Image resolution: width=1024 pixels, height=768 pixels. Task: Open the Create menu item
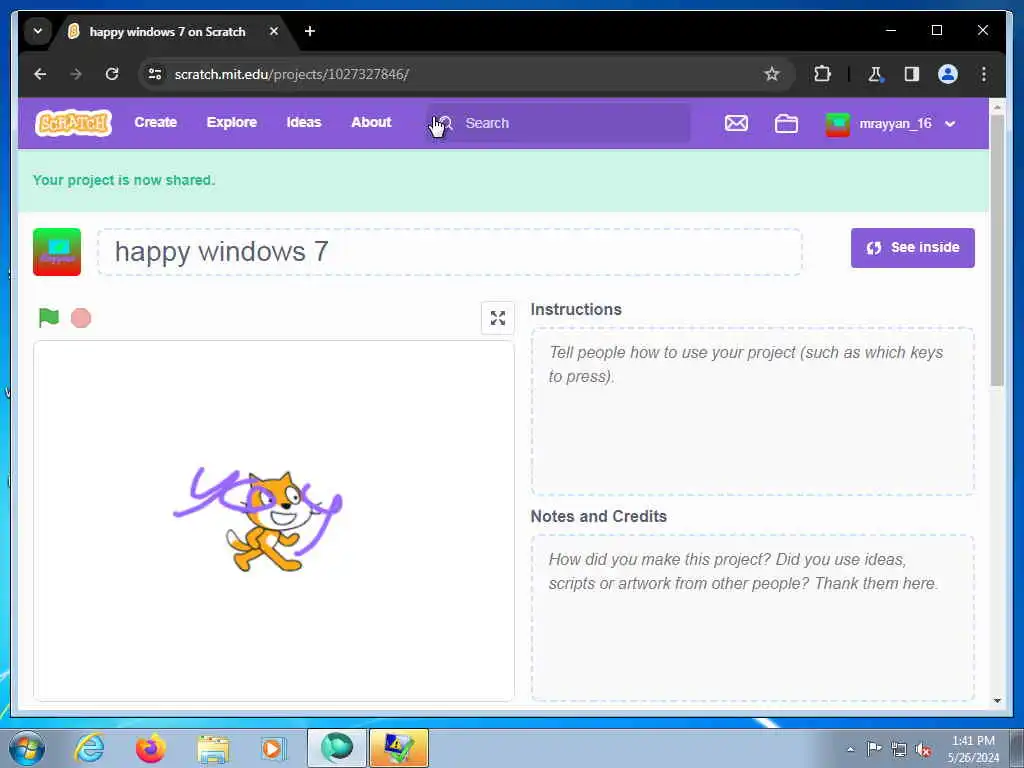155,122
